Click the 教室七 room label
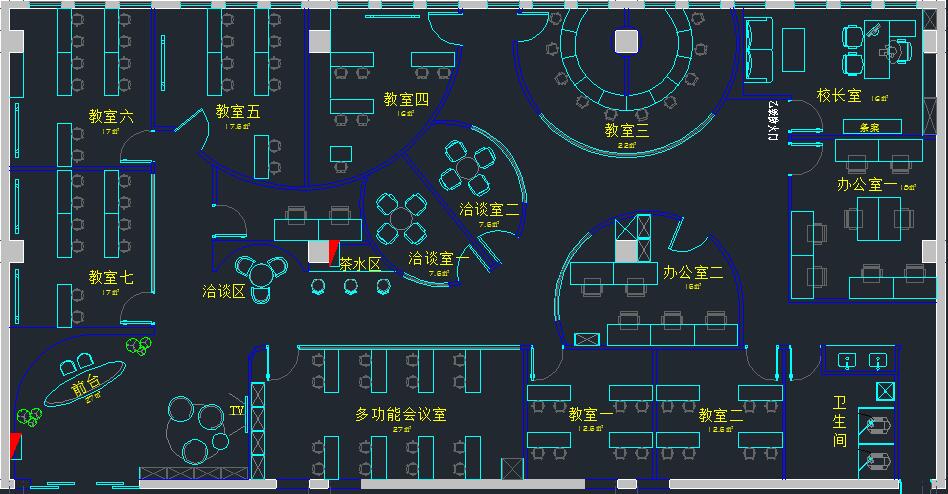 click(x=110, y=277)
